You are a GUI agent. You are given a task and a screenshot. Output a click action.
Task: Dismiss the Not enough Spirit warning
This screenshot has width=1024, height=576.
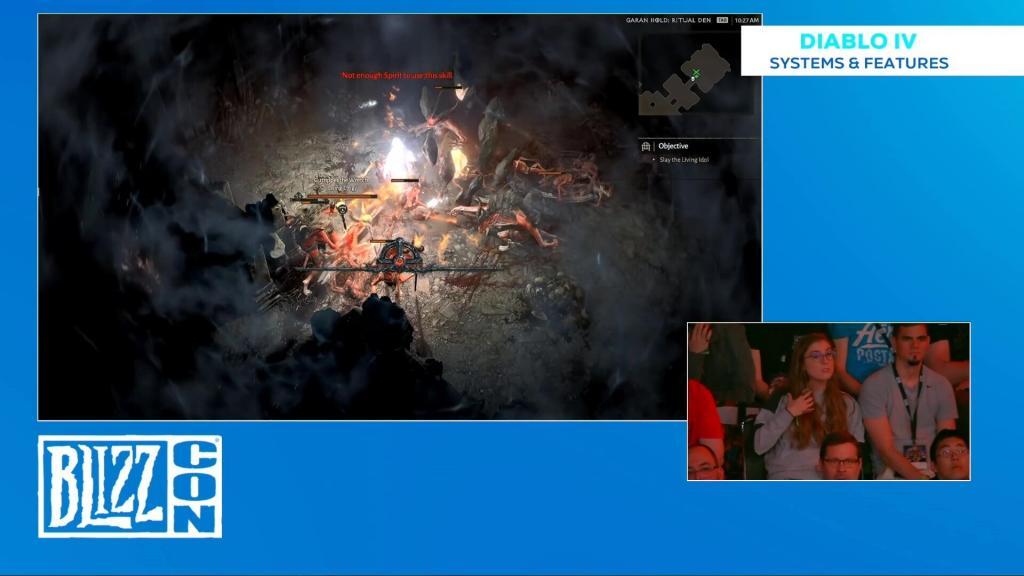[x=397, y=74]
